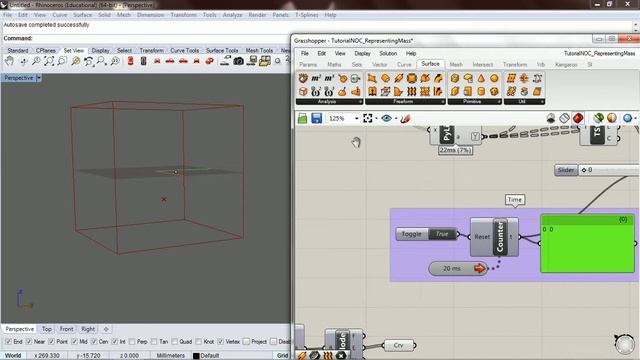Screen dimensions: 640x360
Task: Toggle the Point osnap checkbox
Action: (x=51, y=342)
